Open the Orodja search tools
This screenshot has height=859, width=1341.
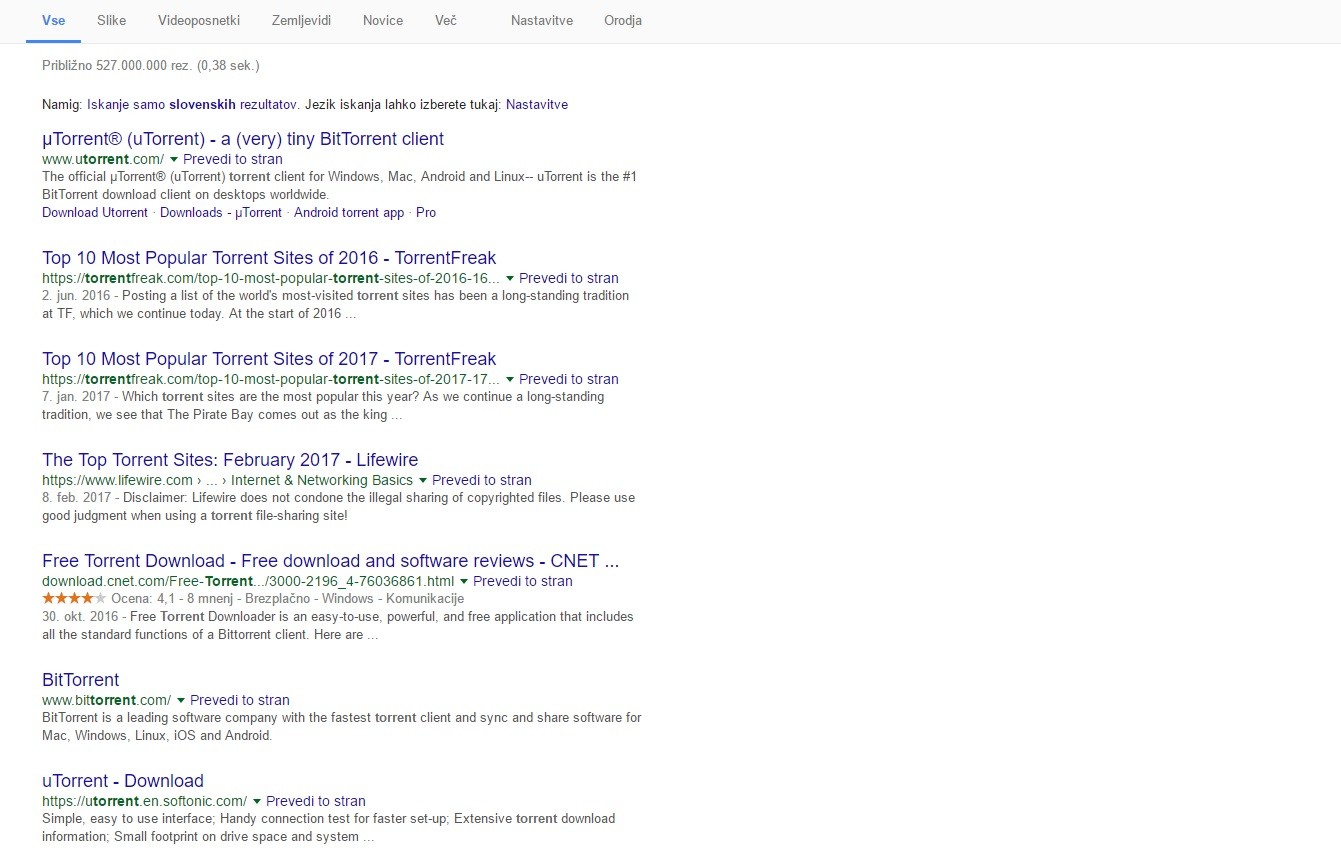[623, 20]
